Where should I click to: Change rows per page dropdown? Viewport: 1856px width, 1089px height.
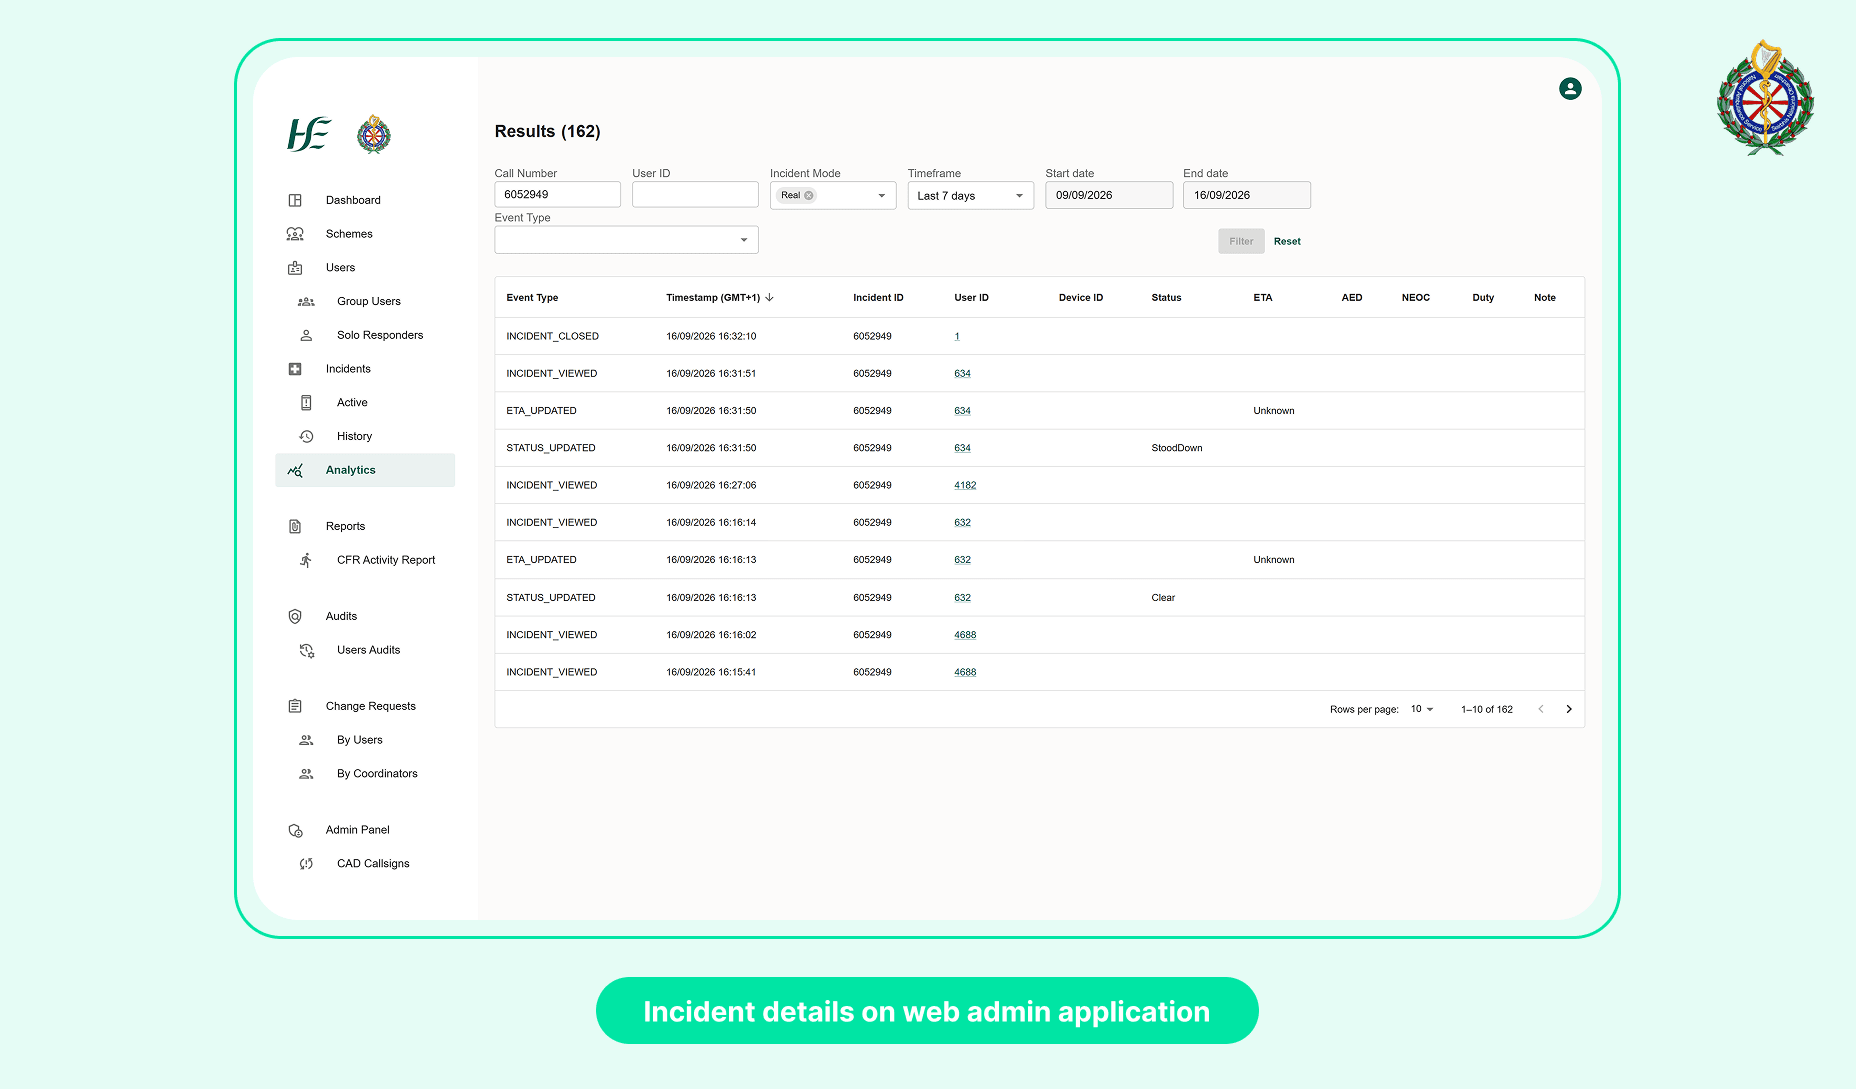click(x=1422, y=710)
